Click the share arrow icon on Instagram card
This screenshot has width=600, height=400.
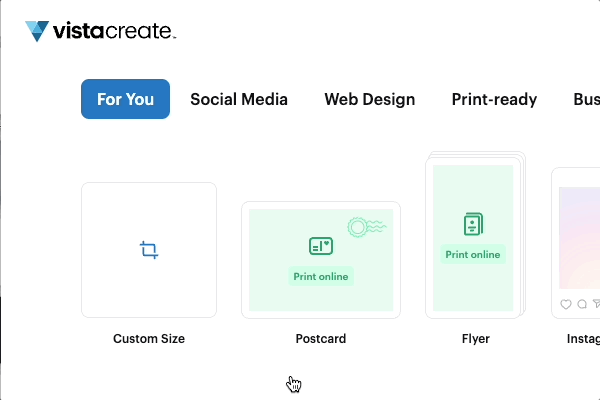coord(596,304)
